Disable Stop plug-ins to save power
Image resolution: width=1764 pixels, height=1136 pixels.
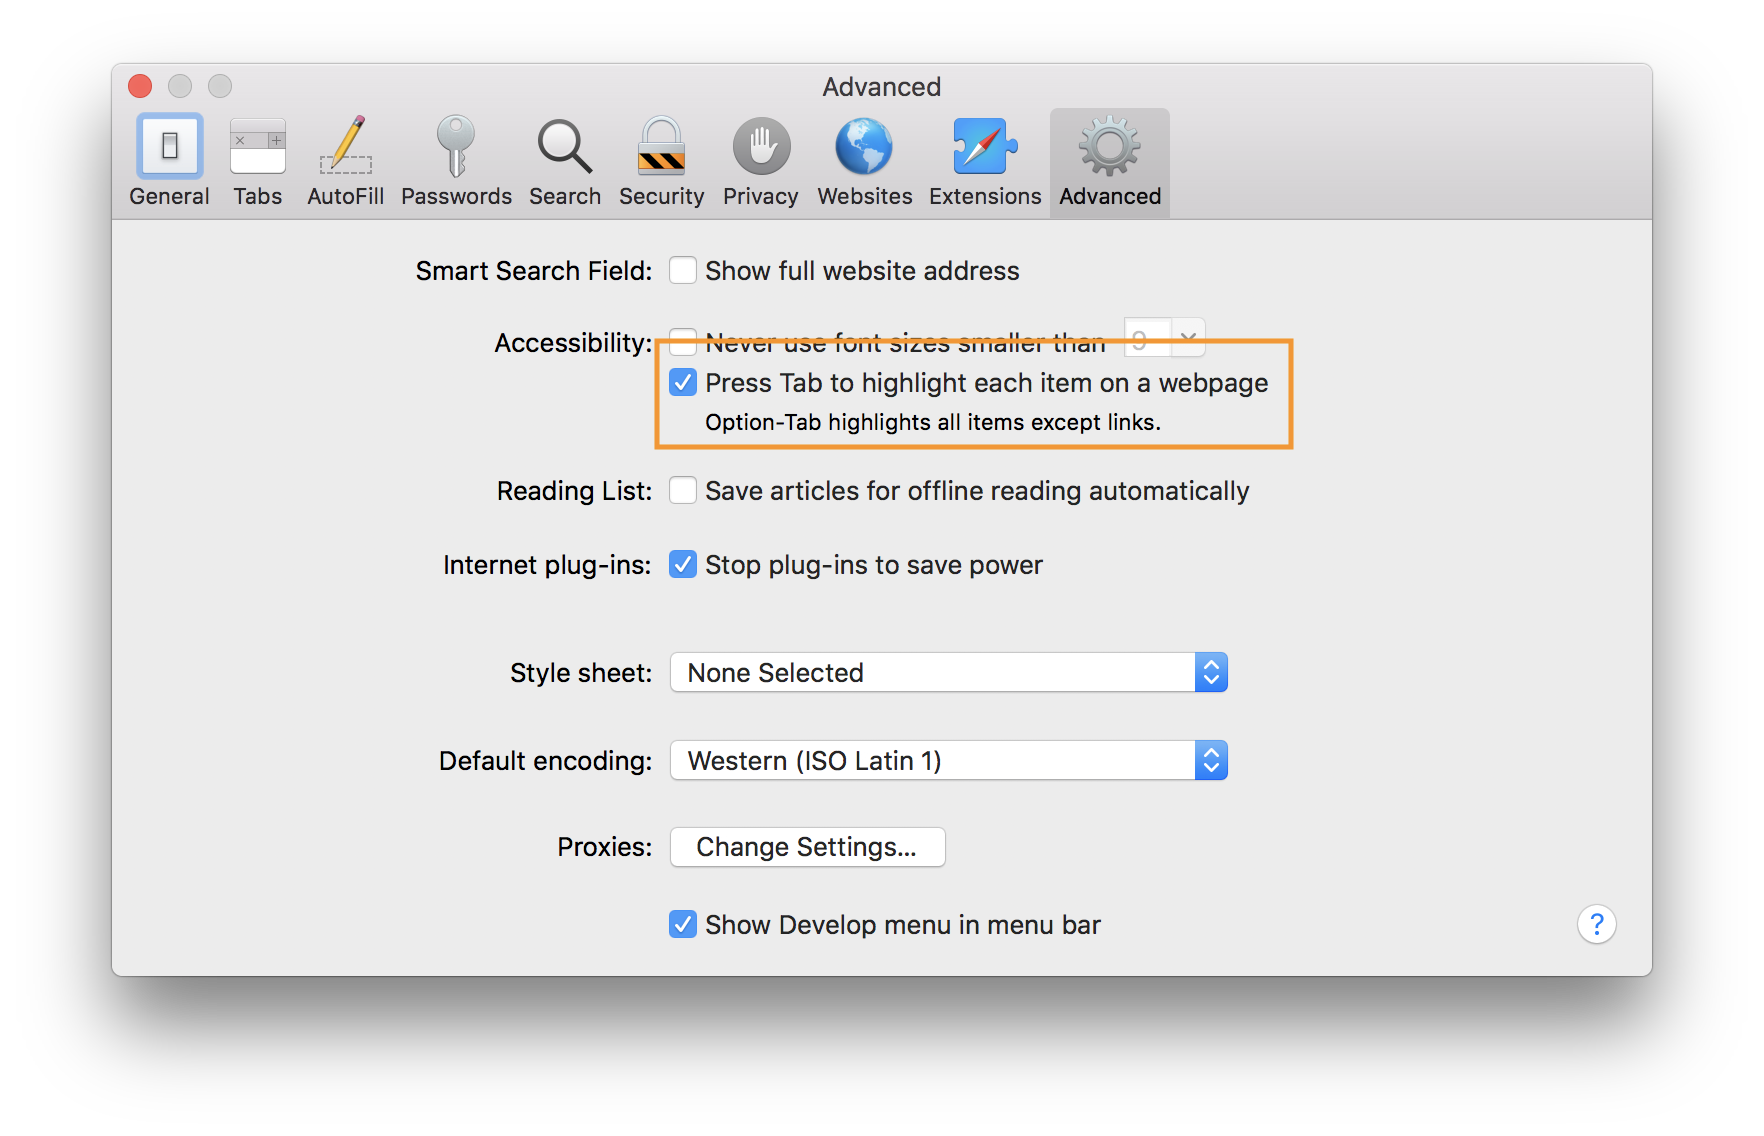click(x=683, y=564)
